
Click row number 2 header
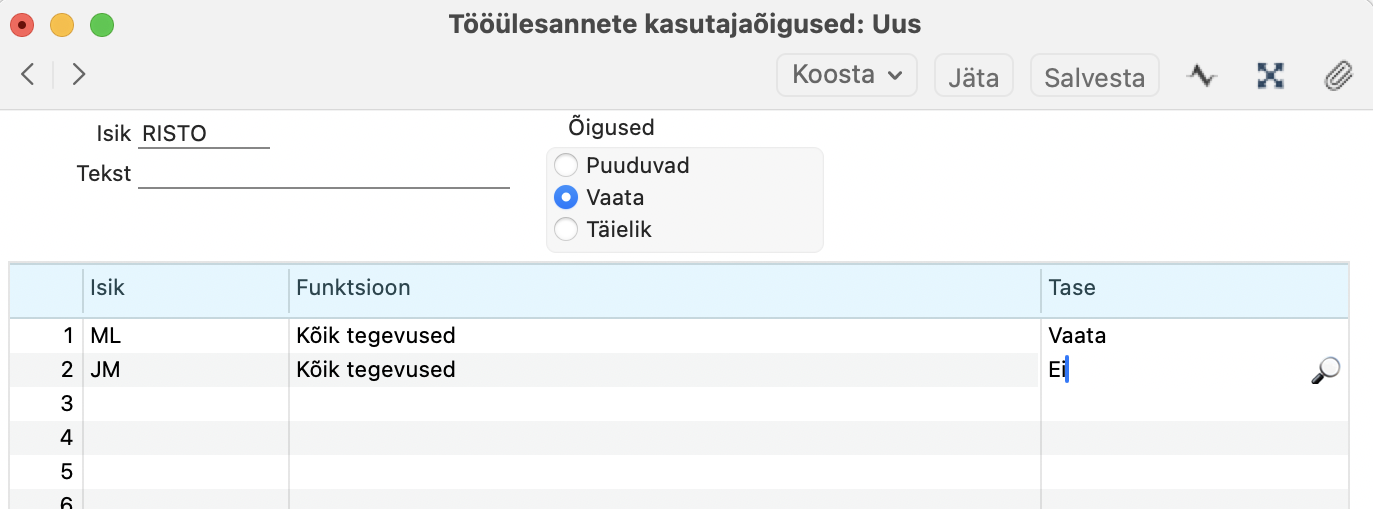(x=46, y=370)
